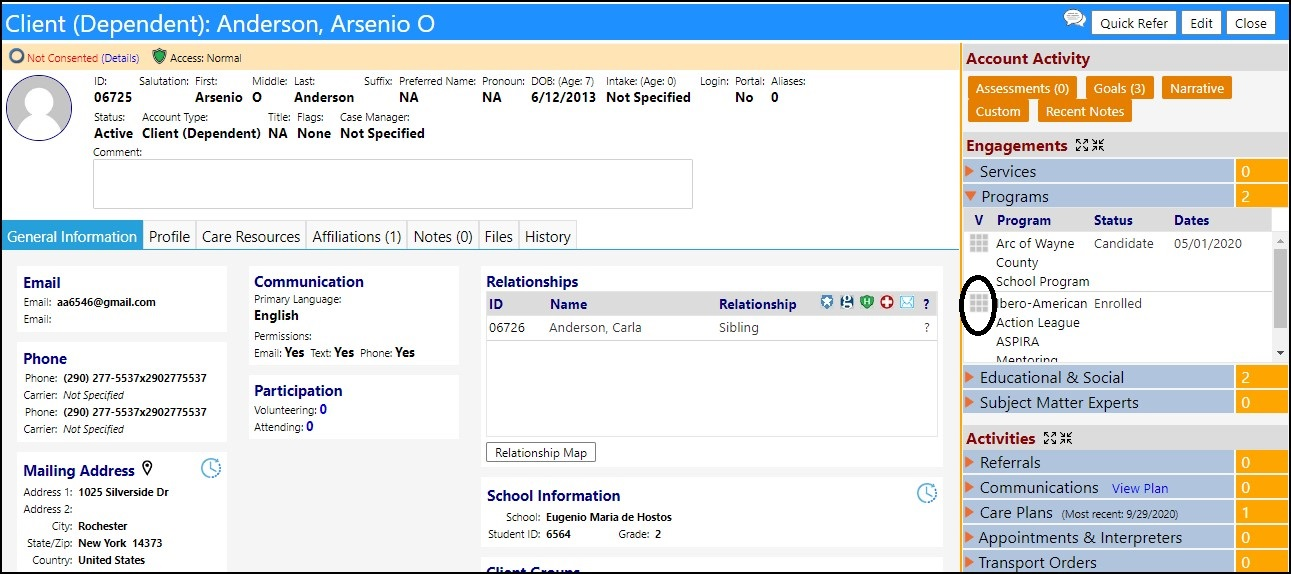Click the blue star badge icon in Relationships header

[827, 303]
